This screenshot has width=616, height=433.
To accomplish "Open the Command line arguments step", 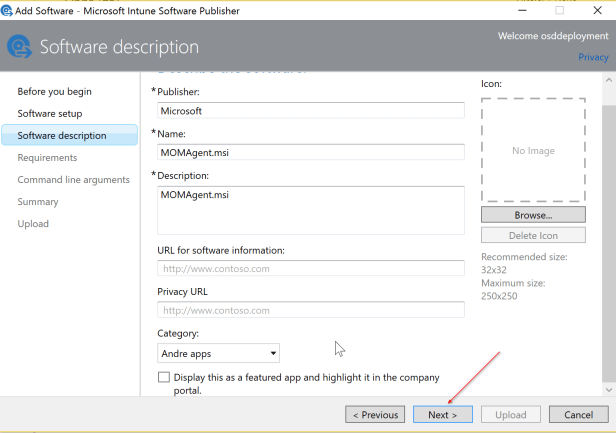I will [73, 180].
